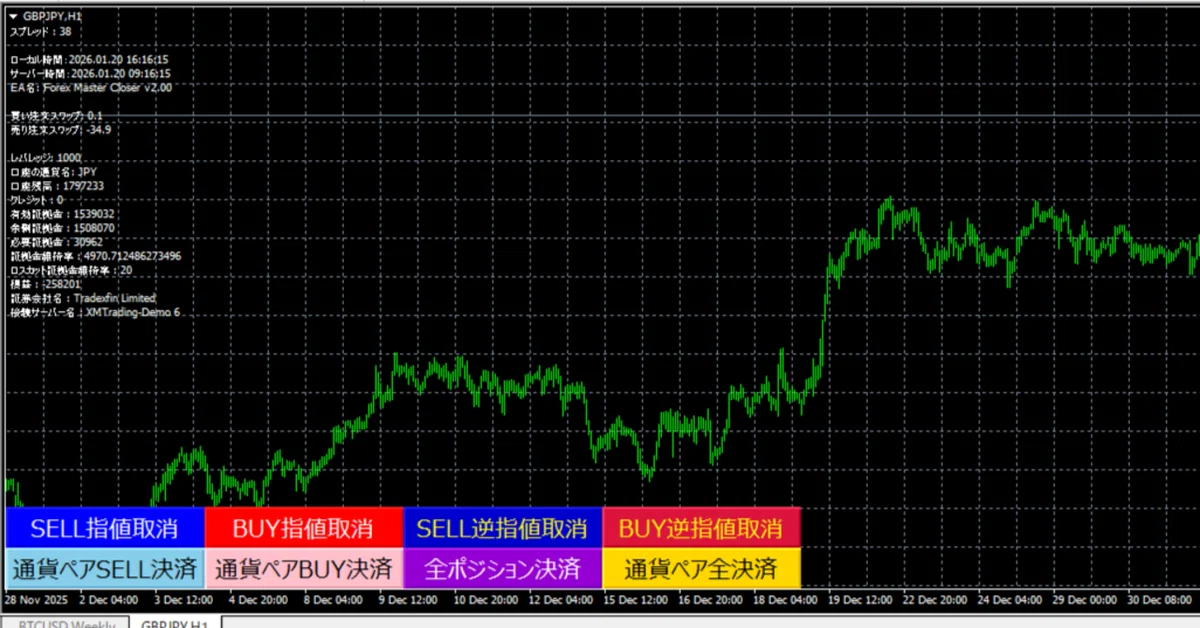
Task: Click the account balance value 1797233
Action: (x=82, y=185)
